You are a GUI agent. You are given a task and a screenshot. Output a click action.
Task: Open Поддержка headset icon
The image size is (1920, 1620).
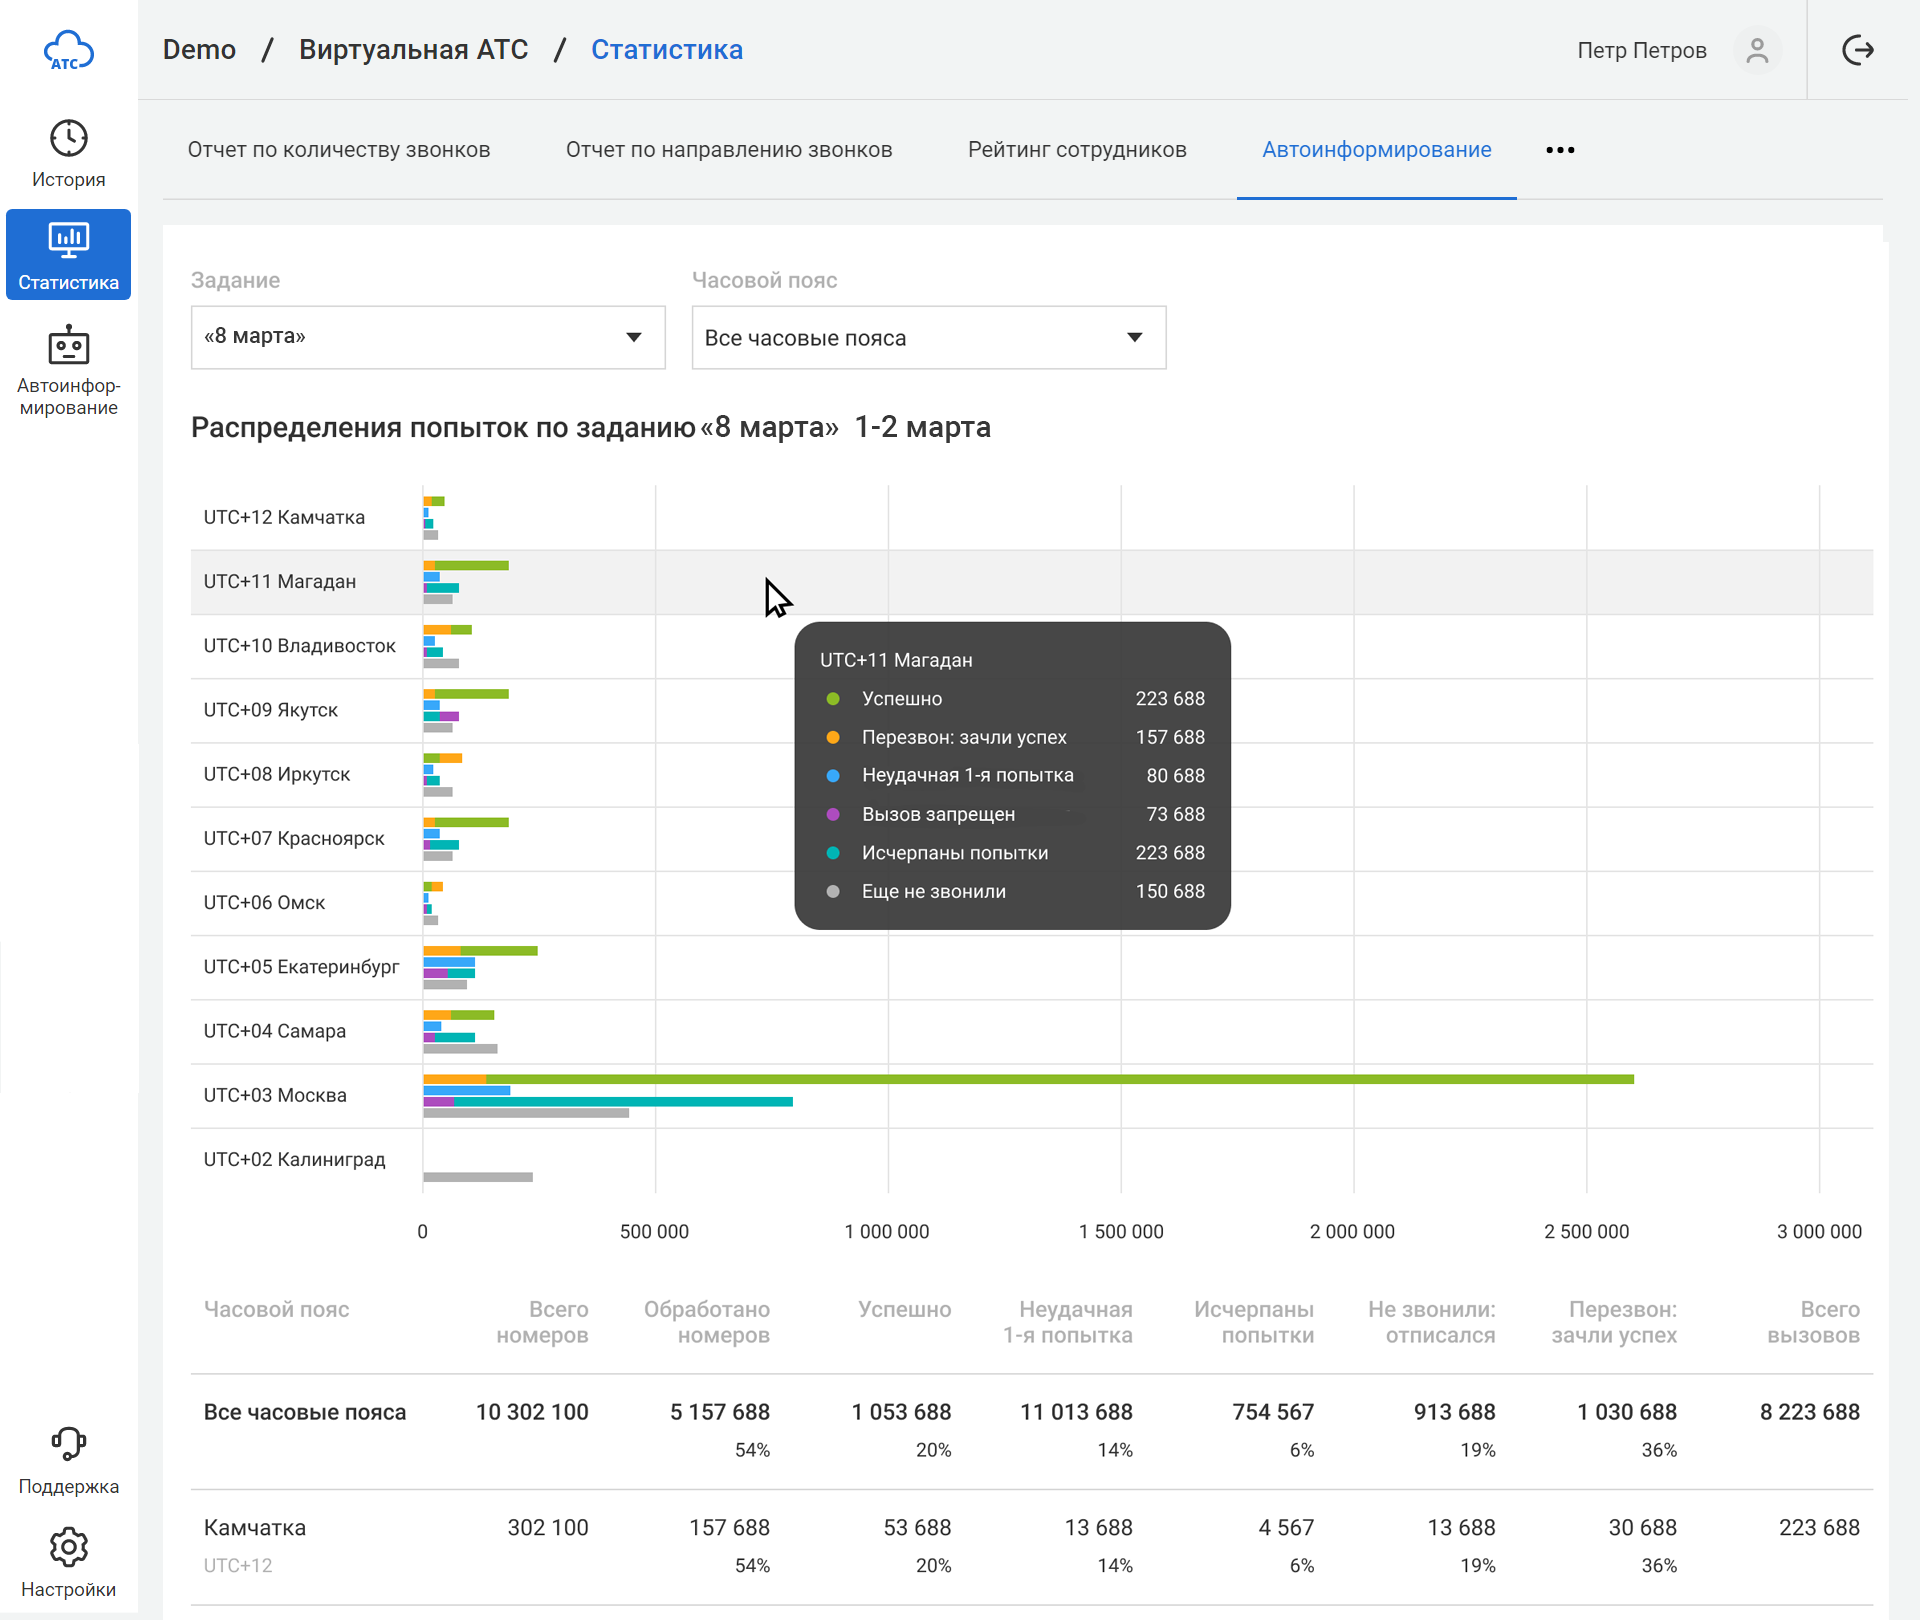[68, 1443]
